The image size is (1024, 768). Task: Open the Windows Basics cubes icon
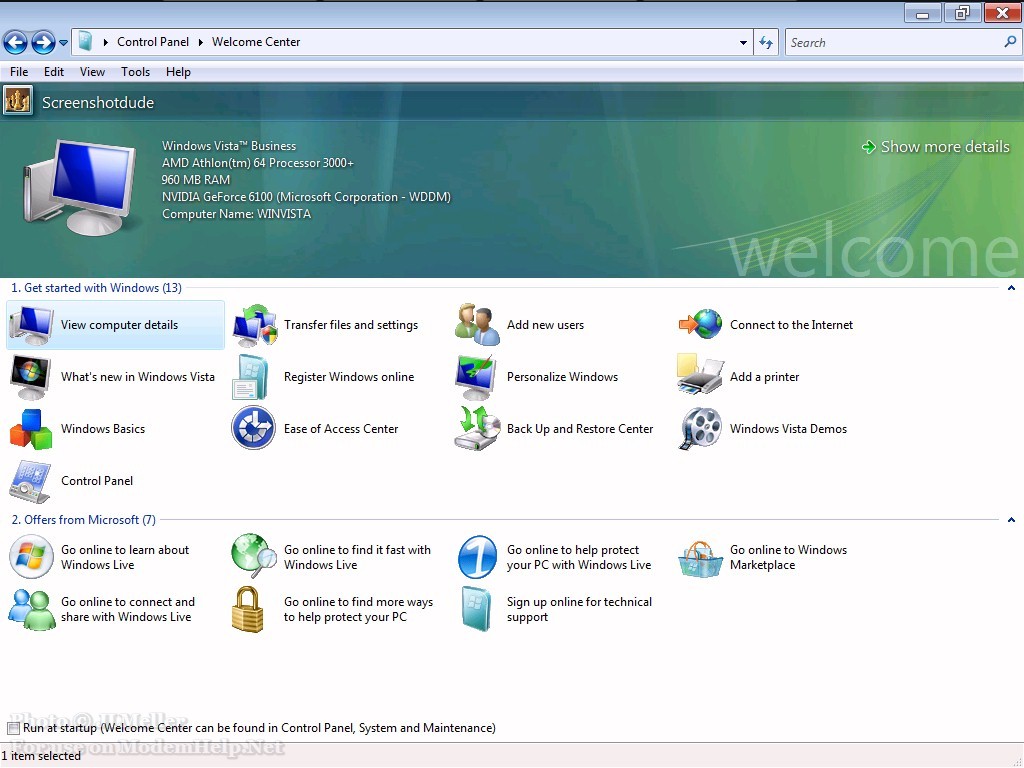pos(31,429)
